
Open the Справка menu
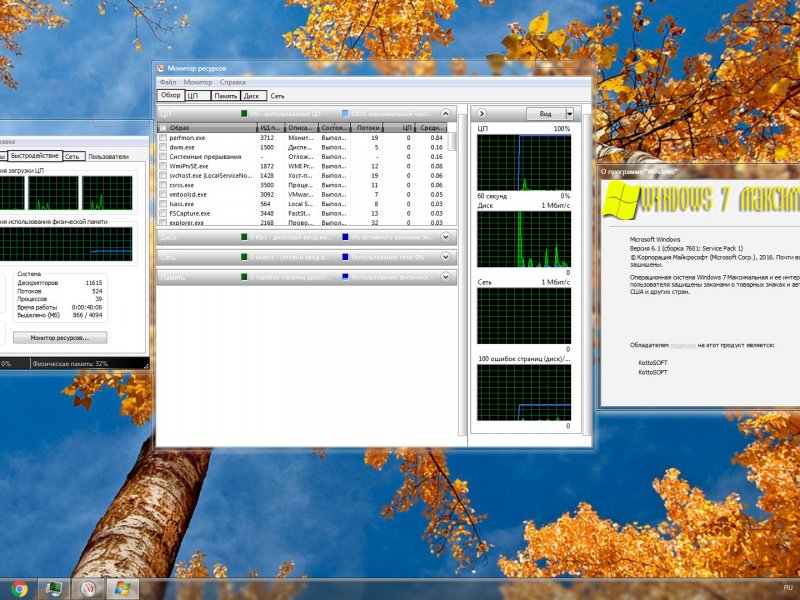(233, 82)
